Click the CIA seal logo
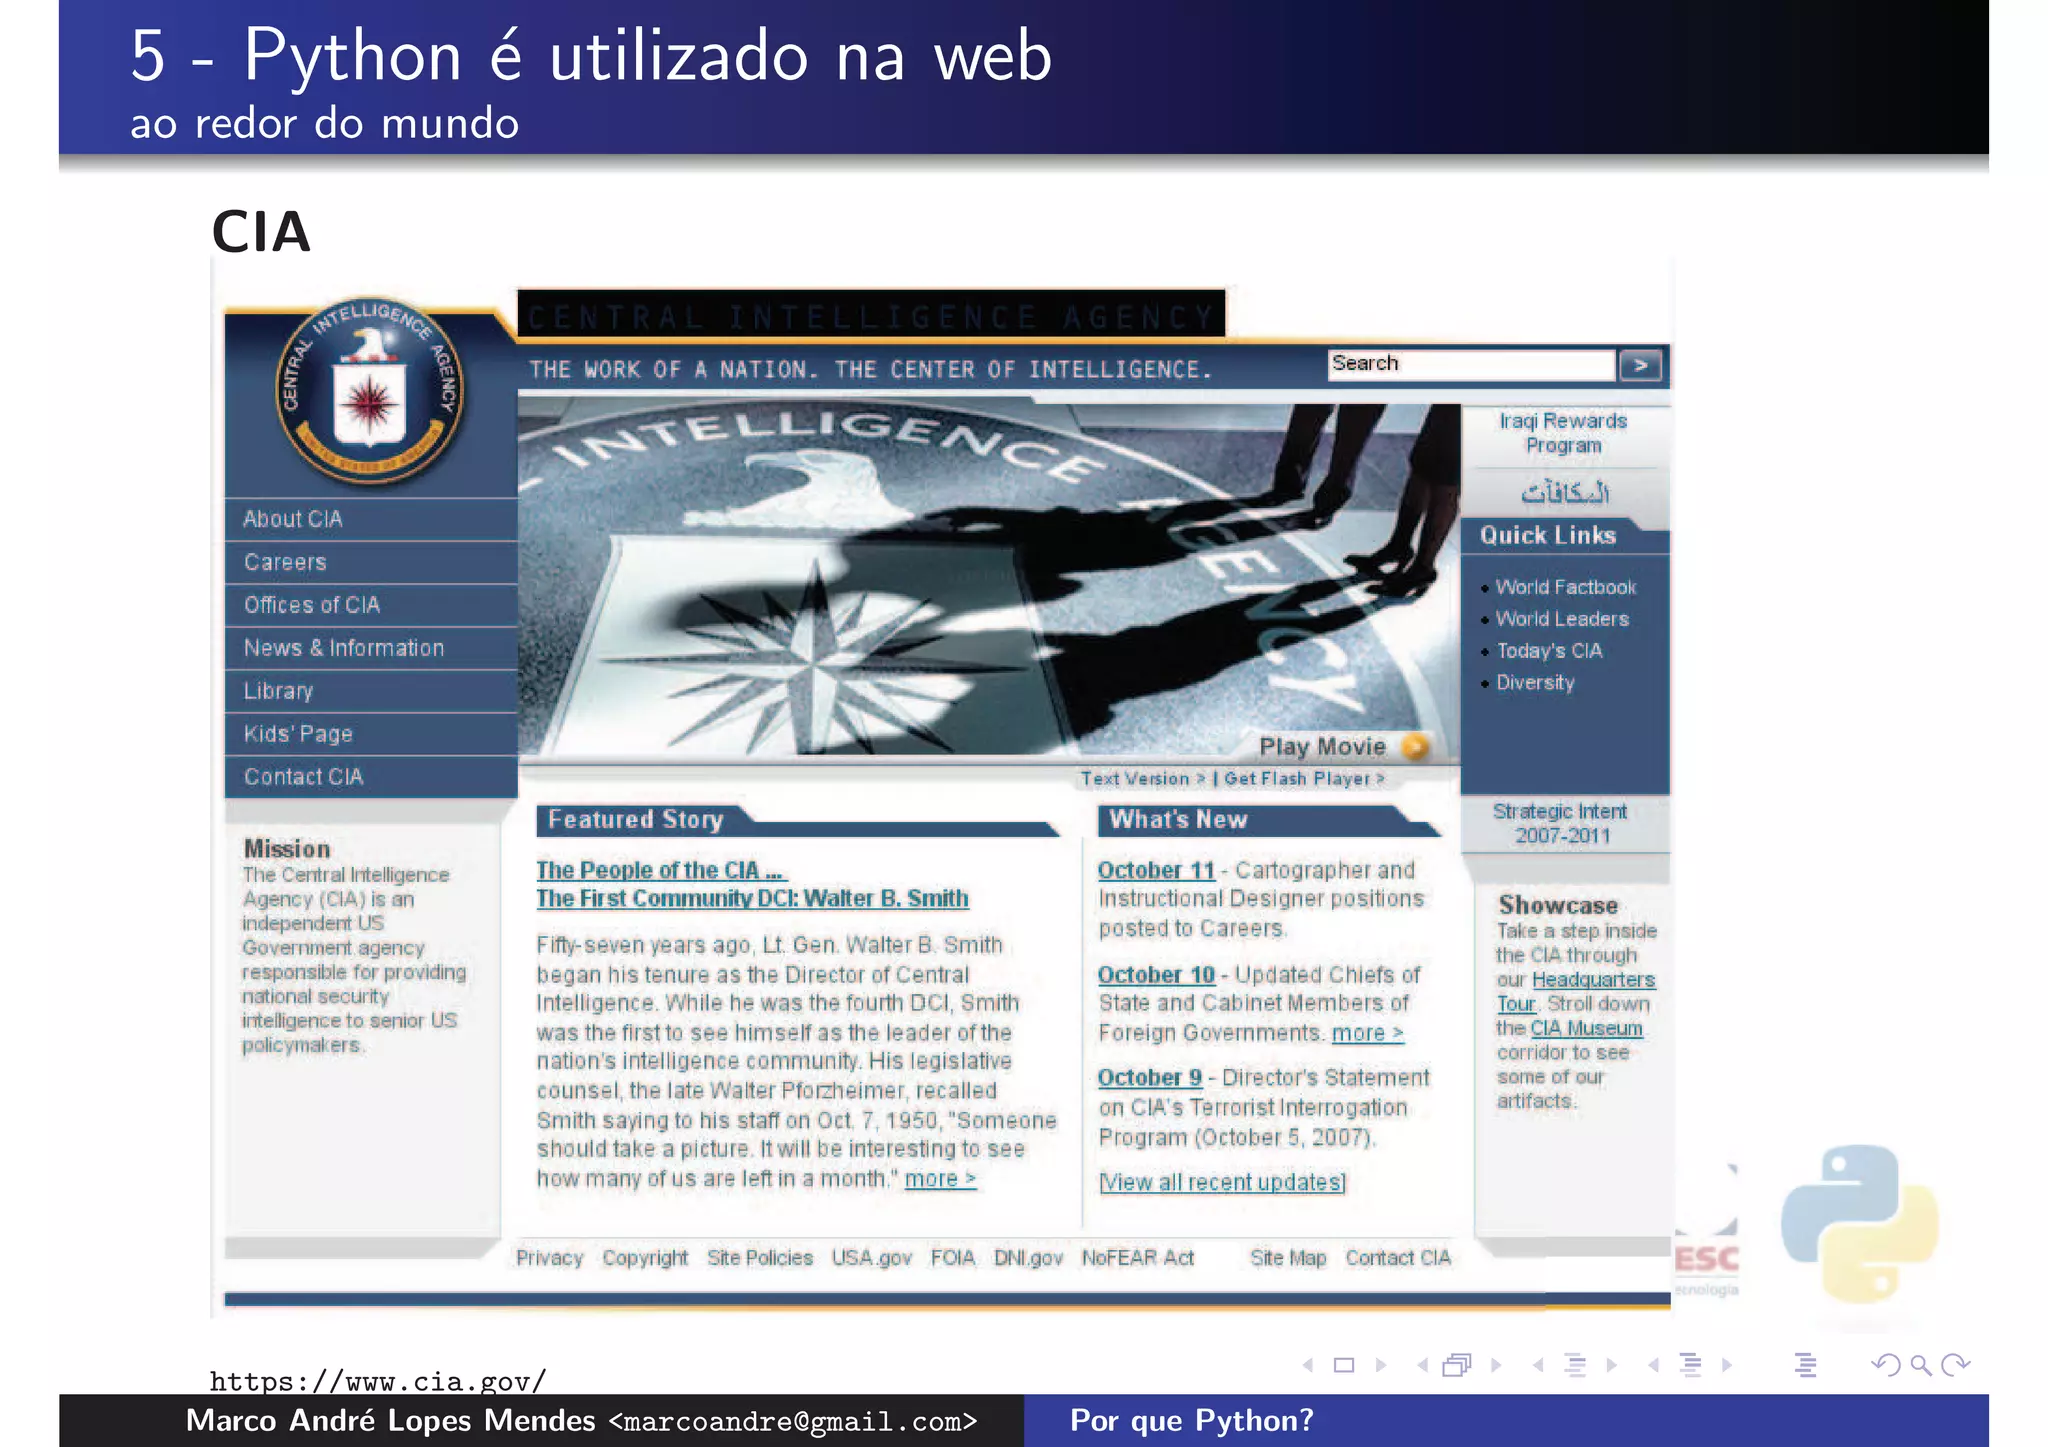2048x1447 pixels. point(370,391)
